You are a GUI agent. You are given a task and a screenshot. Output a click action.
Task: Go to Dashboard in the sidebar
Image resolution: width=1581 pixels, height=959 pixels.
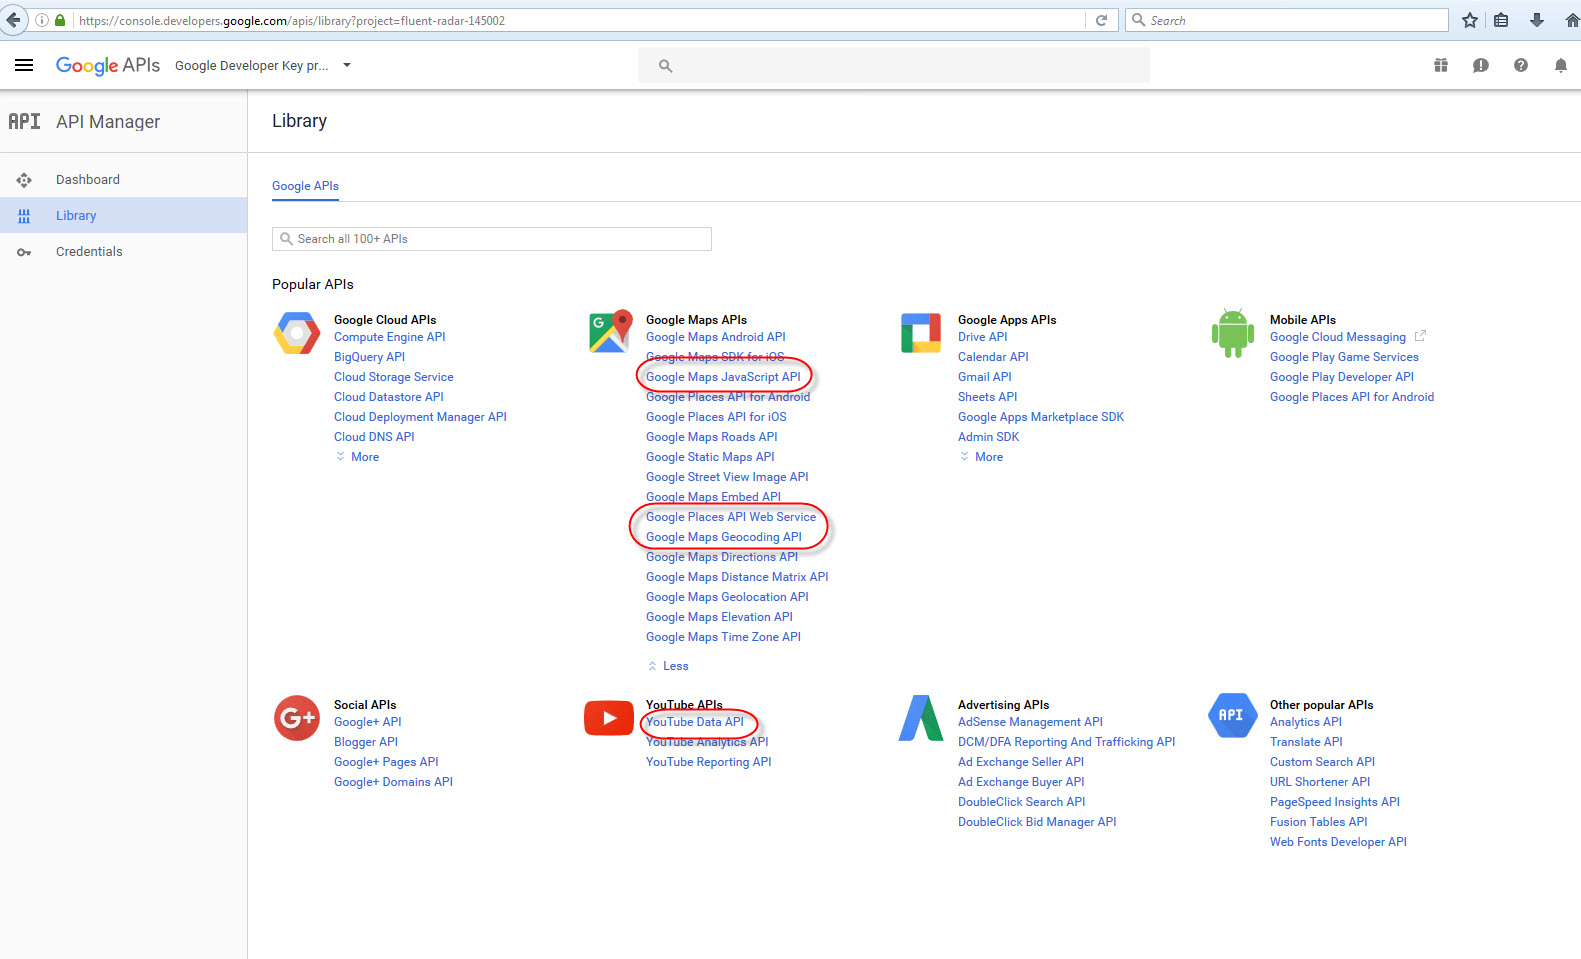pyautogui.click(x=87, y=180)
